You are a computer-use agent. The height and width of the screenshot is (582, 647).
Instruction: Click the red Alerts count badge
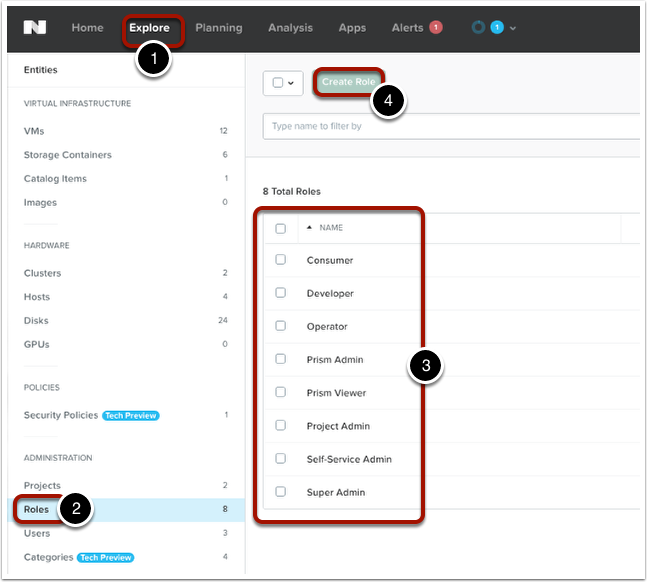435,28
